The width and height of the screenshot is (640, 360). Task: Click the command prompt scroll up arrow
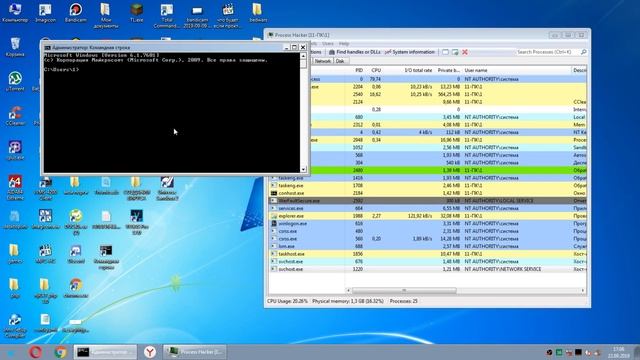(303, 56)
